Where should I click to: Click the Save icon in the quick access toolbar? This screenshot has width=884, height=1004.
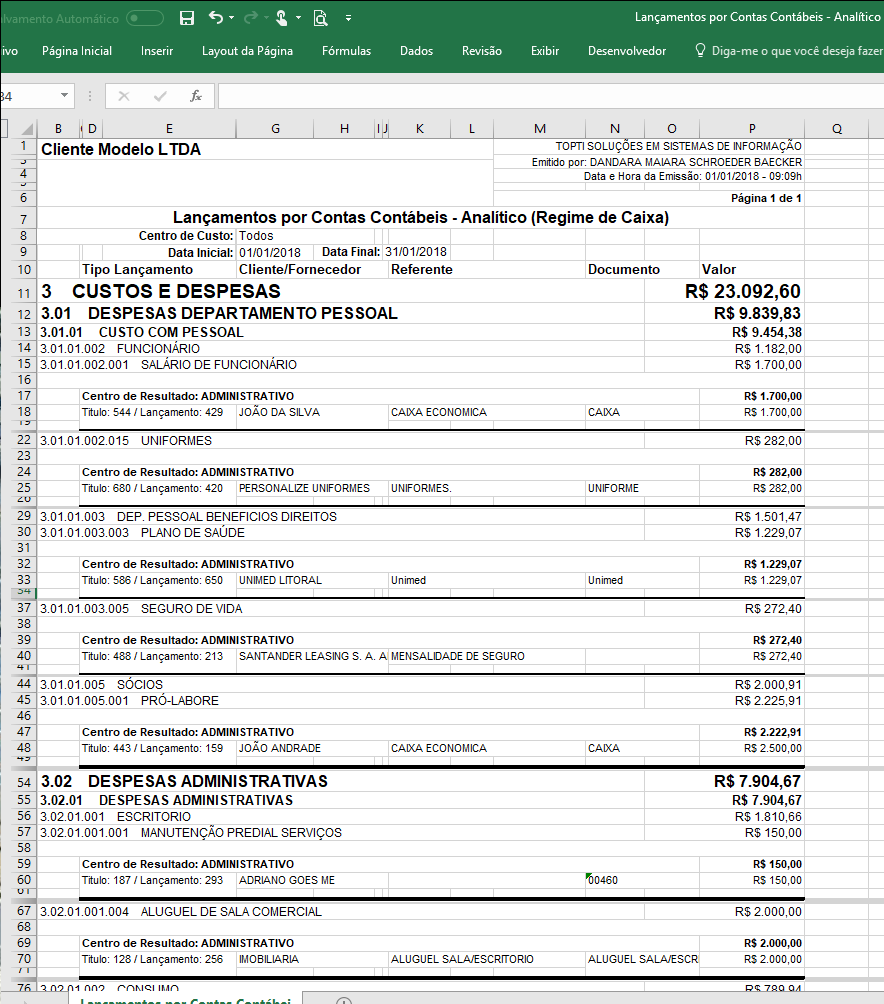click(x=187, y=18)
